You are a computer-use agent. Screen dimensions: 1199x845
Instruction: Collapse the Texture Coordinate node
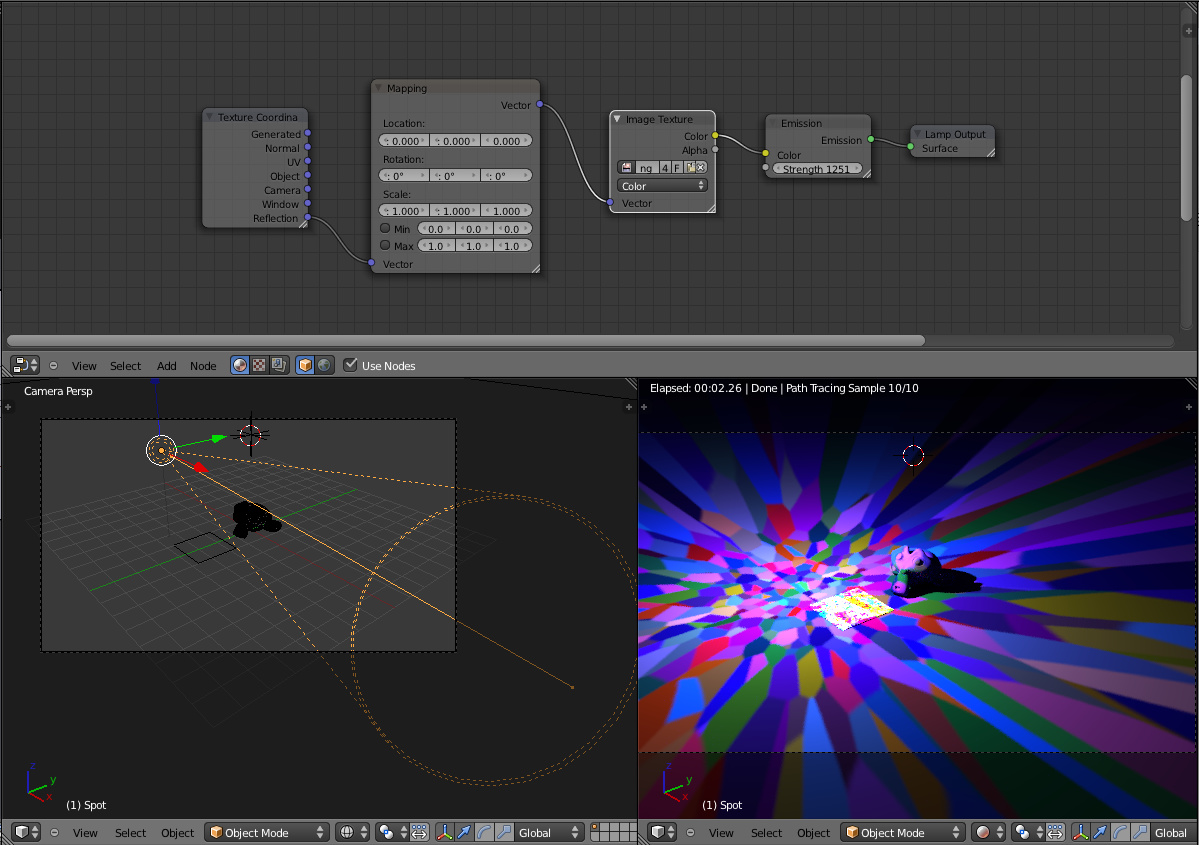point(209,117)
